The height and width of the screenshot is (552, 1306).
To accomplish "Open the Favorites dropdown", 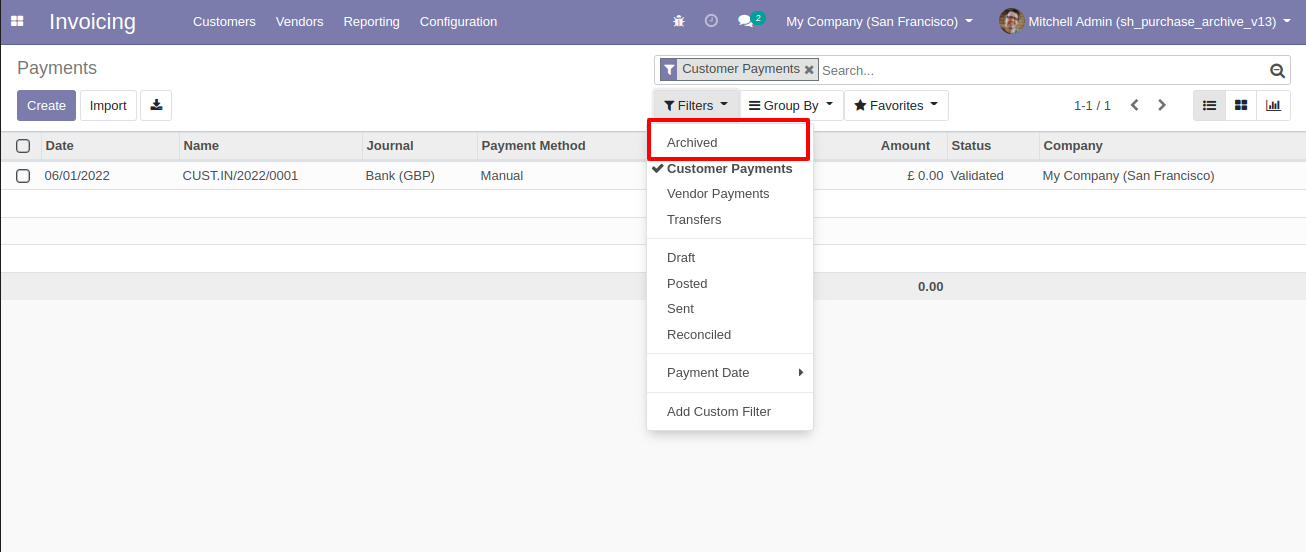I will [896, 105].
